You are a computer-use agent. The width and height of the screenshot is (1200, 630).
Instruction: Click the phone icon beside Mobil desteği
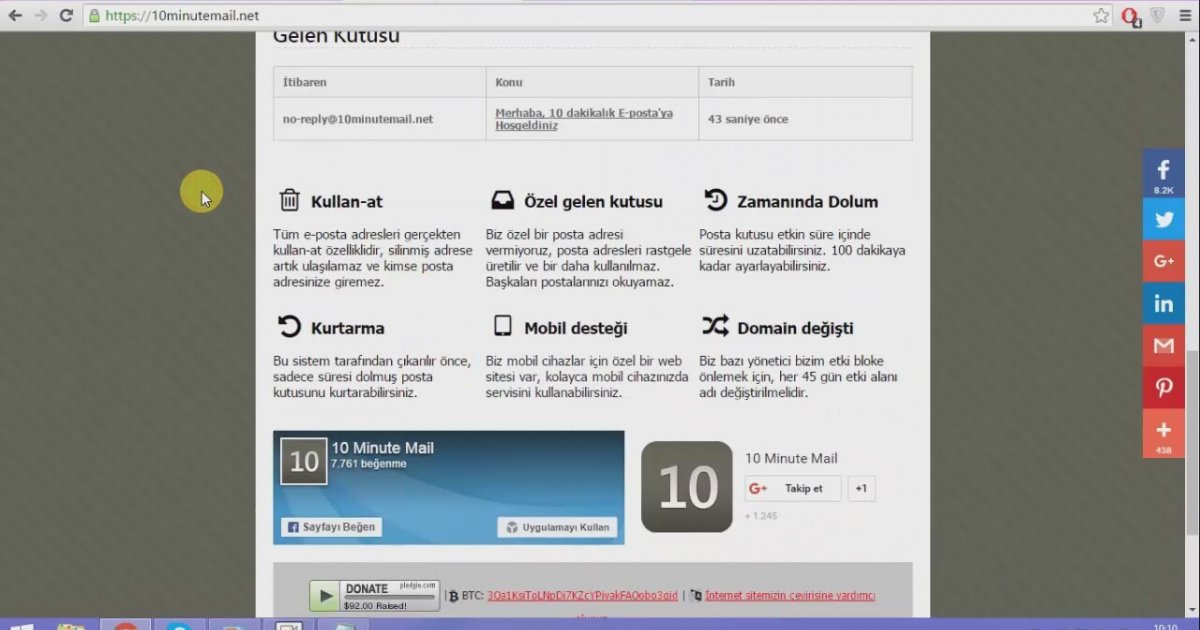(503, 326)
